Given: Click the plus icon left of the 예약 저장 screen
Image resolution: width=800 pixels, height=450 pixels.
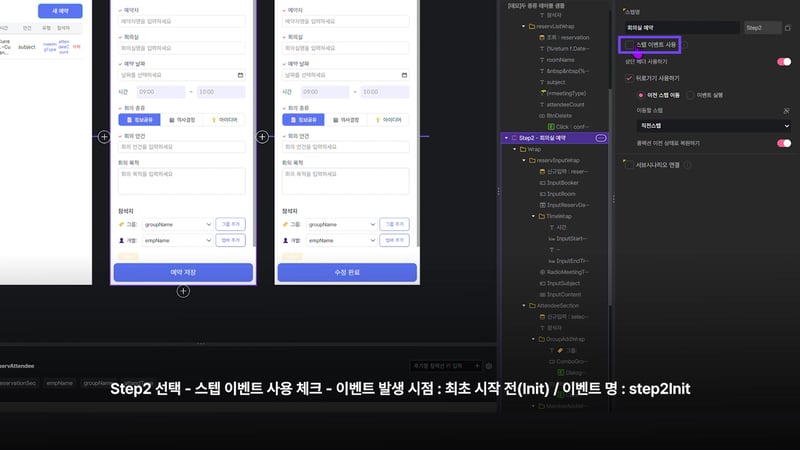Looking at the screenshot, I should (x=104, y=136).
